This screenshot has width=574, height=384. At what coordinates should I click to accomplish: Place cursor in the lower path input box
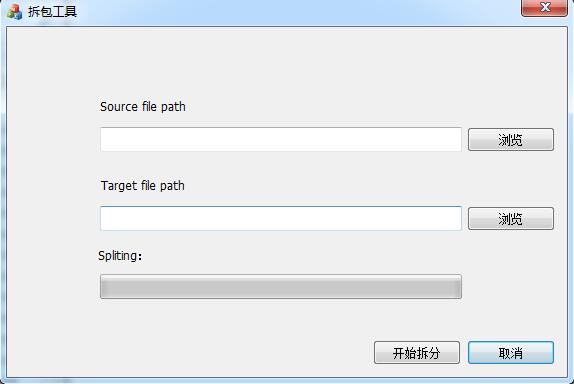point(281,219)
